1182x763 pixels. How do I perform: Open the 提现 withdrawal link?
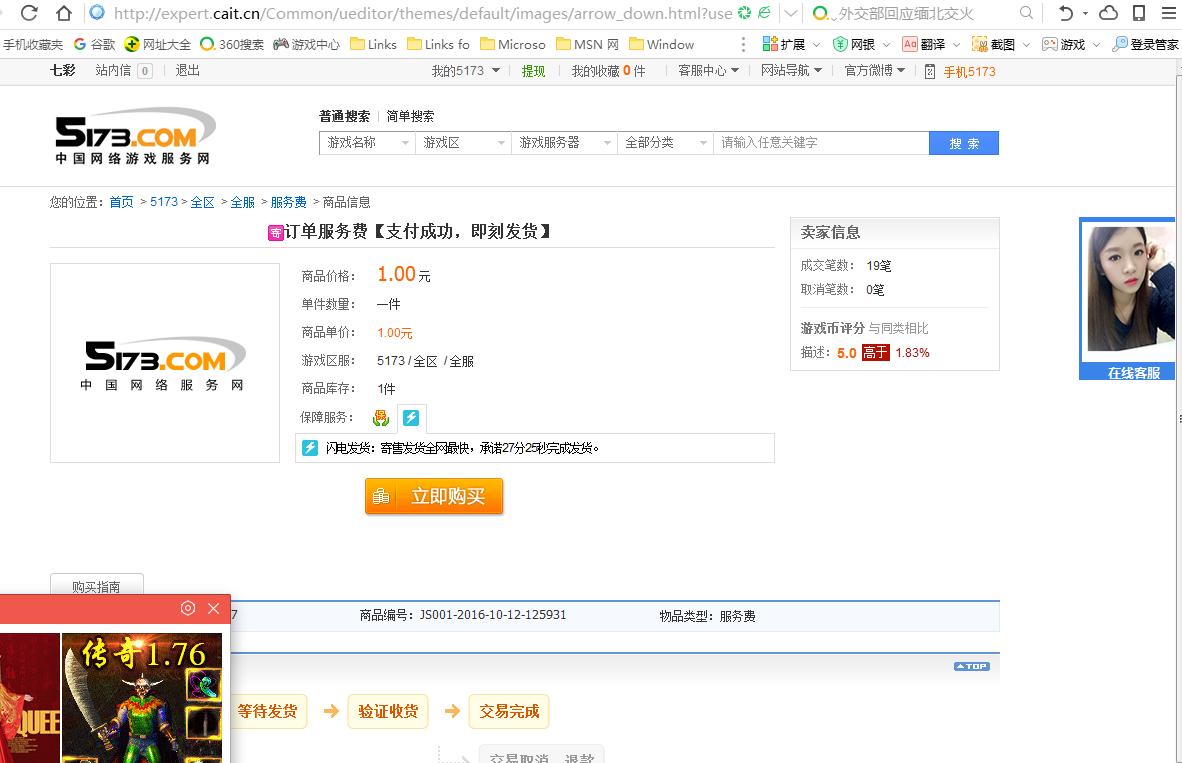(x=533, y=71)
